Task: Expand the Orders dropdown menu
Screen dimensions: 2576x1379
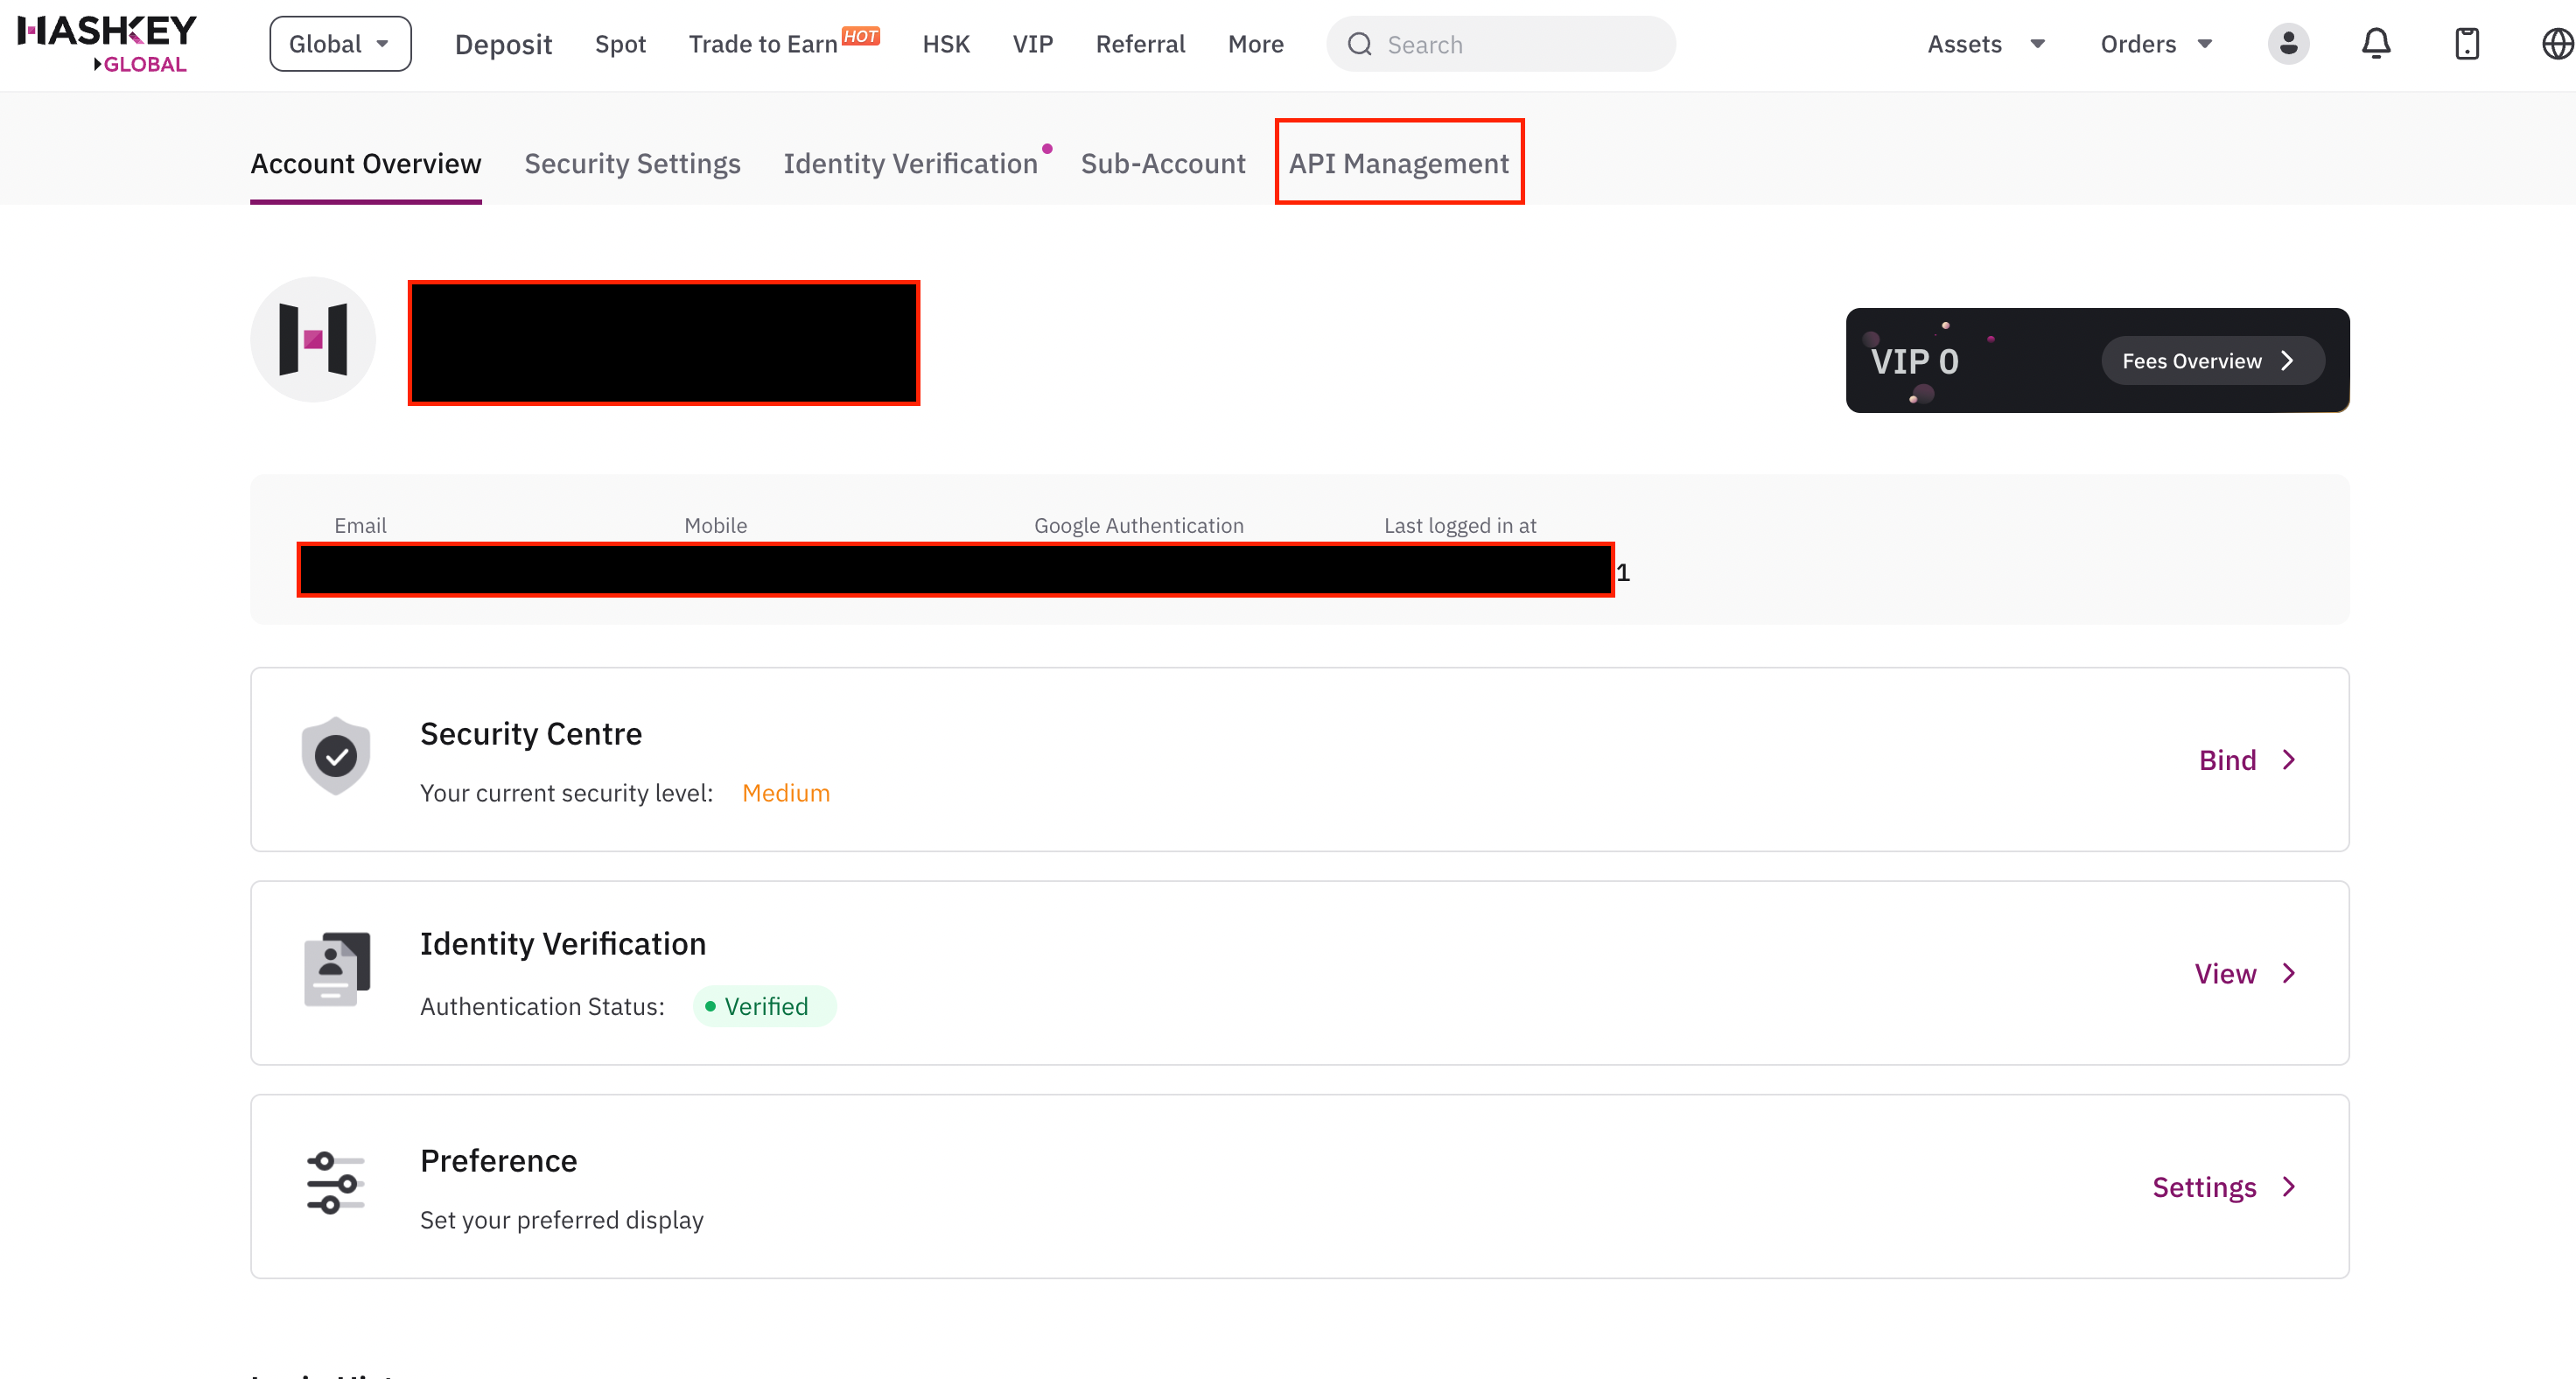Action: click(x=2156, y=44)
